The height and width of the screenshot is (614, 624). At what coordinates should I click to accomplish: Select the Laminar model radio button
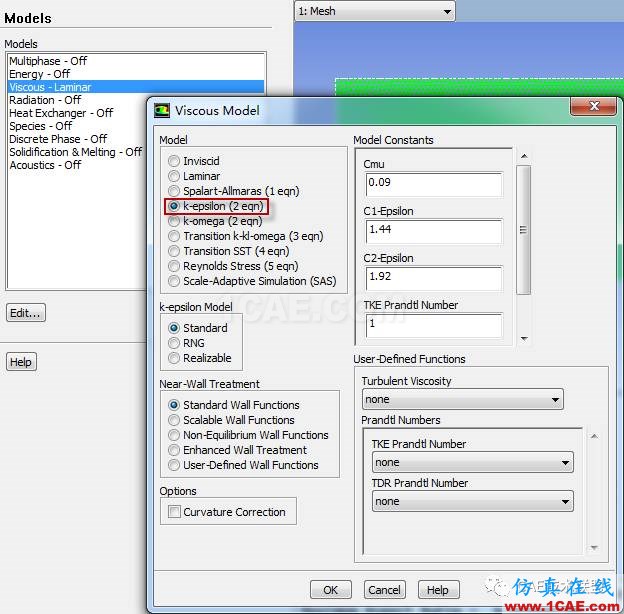(x=174, y=176)
